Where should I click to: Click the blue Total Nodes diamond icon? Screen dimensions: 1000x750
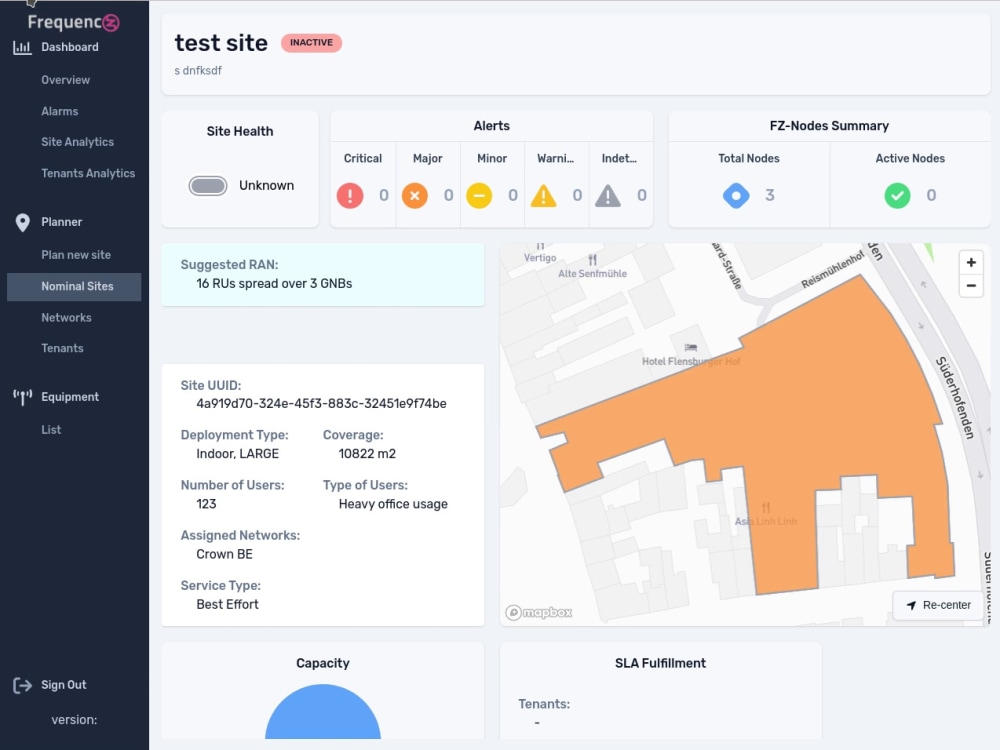point(736,196)
